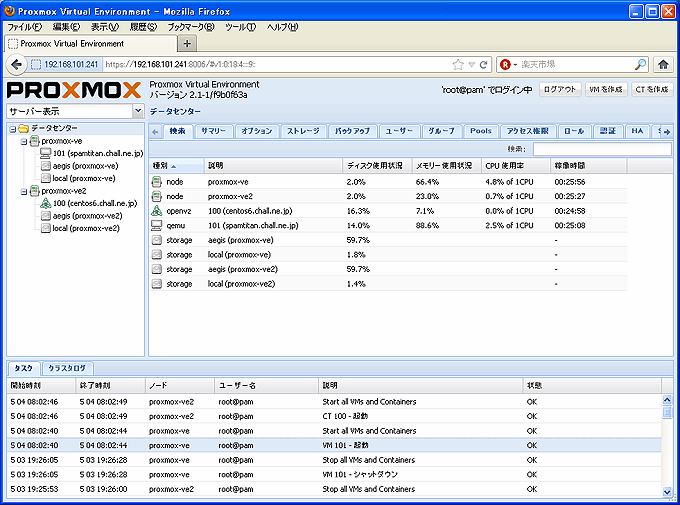Open a new browser tab with plus
The image size is (680, 505).
tap(187, 43)
